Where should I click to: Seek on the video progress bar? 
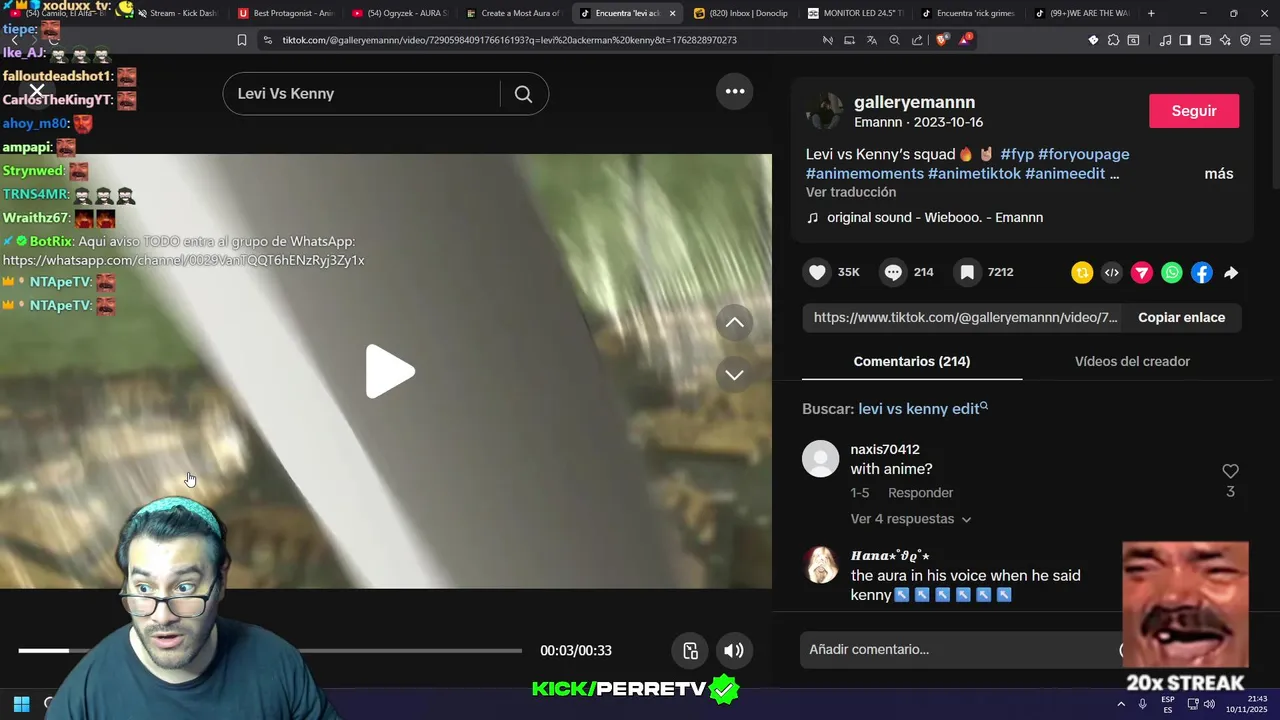click(270, 651)
